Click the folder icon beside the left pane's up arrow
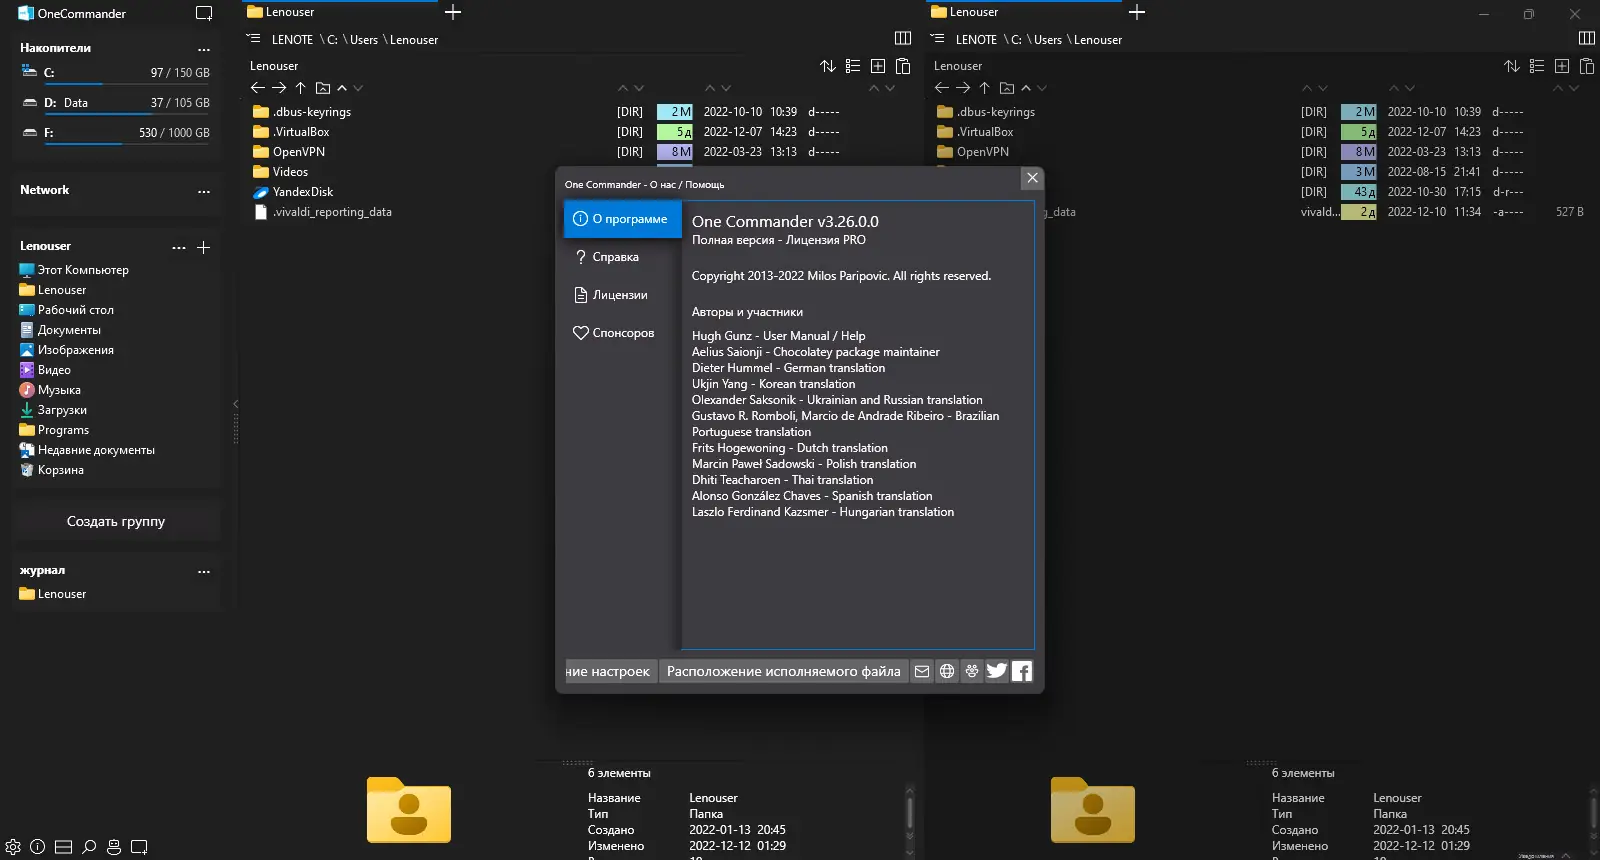Viewport: 1600px width, 860px height. tap(322, 88)
